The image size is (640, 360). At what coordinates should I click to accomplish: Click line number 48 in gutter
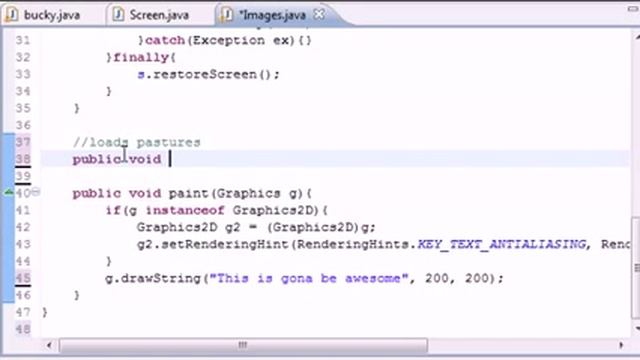click(x=23, y=329)
